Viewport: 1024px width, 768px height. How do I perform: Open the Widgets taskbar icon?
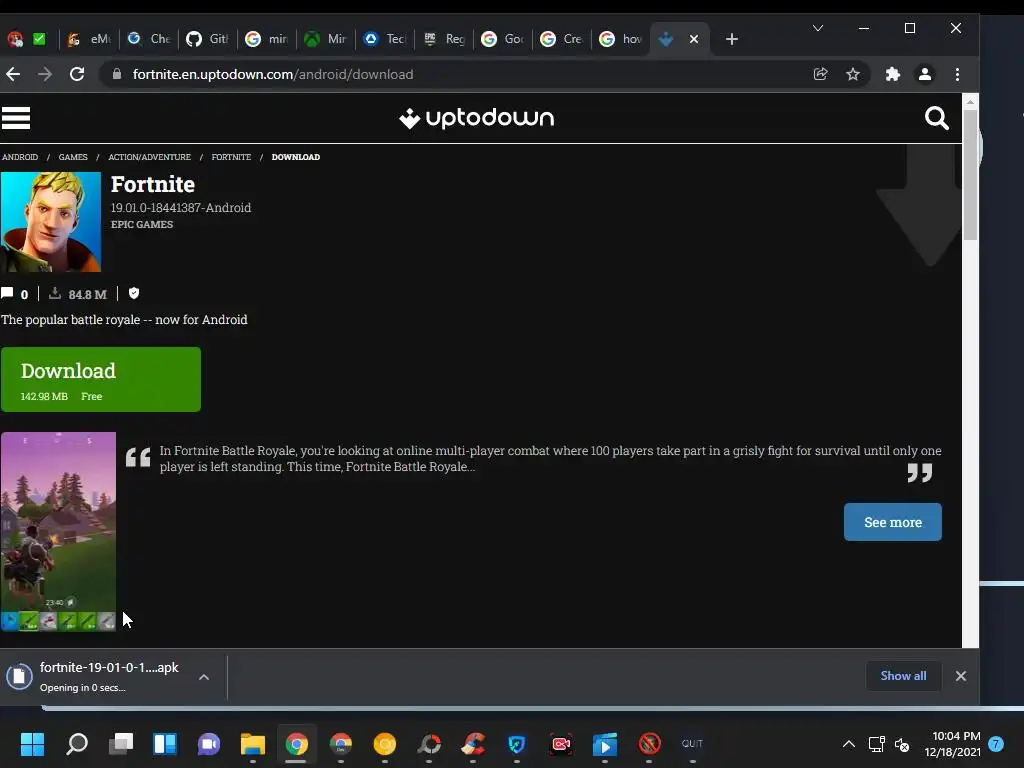[x=165, y=744]
